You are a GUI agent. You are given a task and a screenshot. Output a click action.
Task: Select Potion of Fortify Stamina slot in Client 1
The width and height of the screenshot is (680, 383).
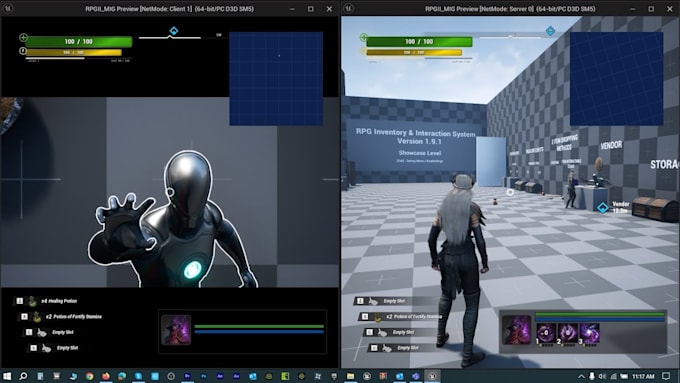click(61, 317)
